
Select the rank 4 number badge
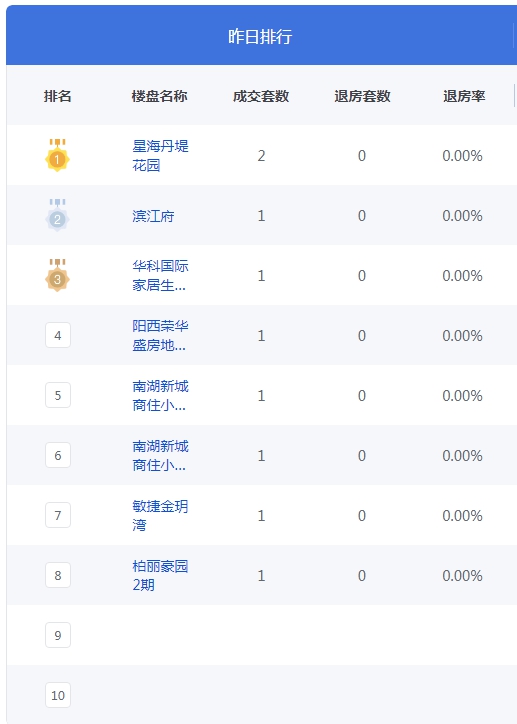(x=58, y=335)
